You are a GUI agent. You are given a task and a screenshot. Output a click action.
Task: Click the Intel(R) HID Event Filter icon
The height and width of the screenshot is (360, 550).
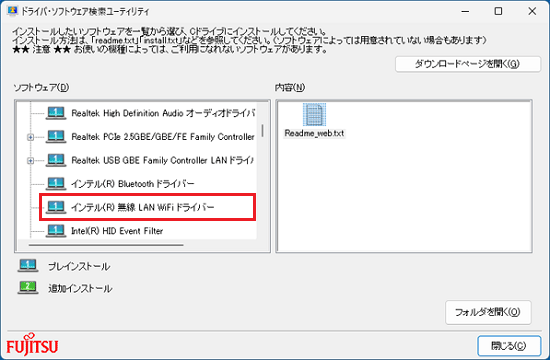[x=56, y=231]
